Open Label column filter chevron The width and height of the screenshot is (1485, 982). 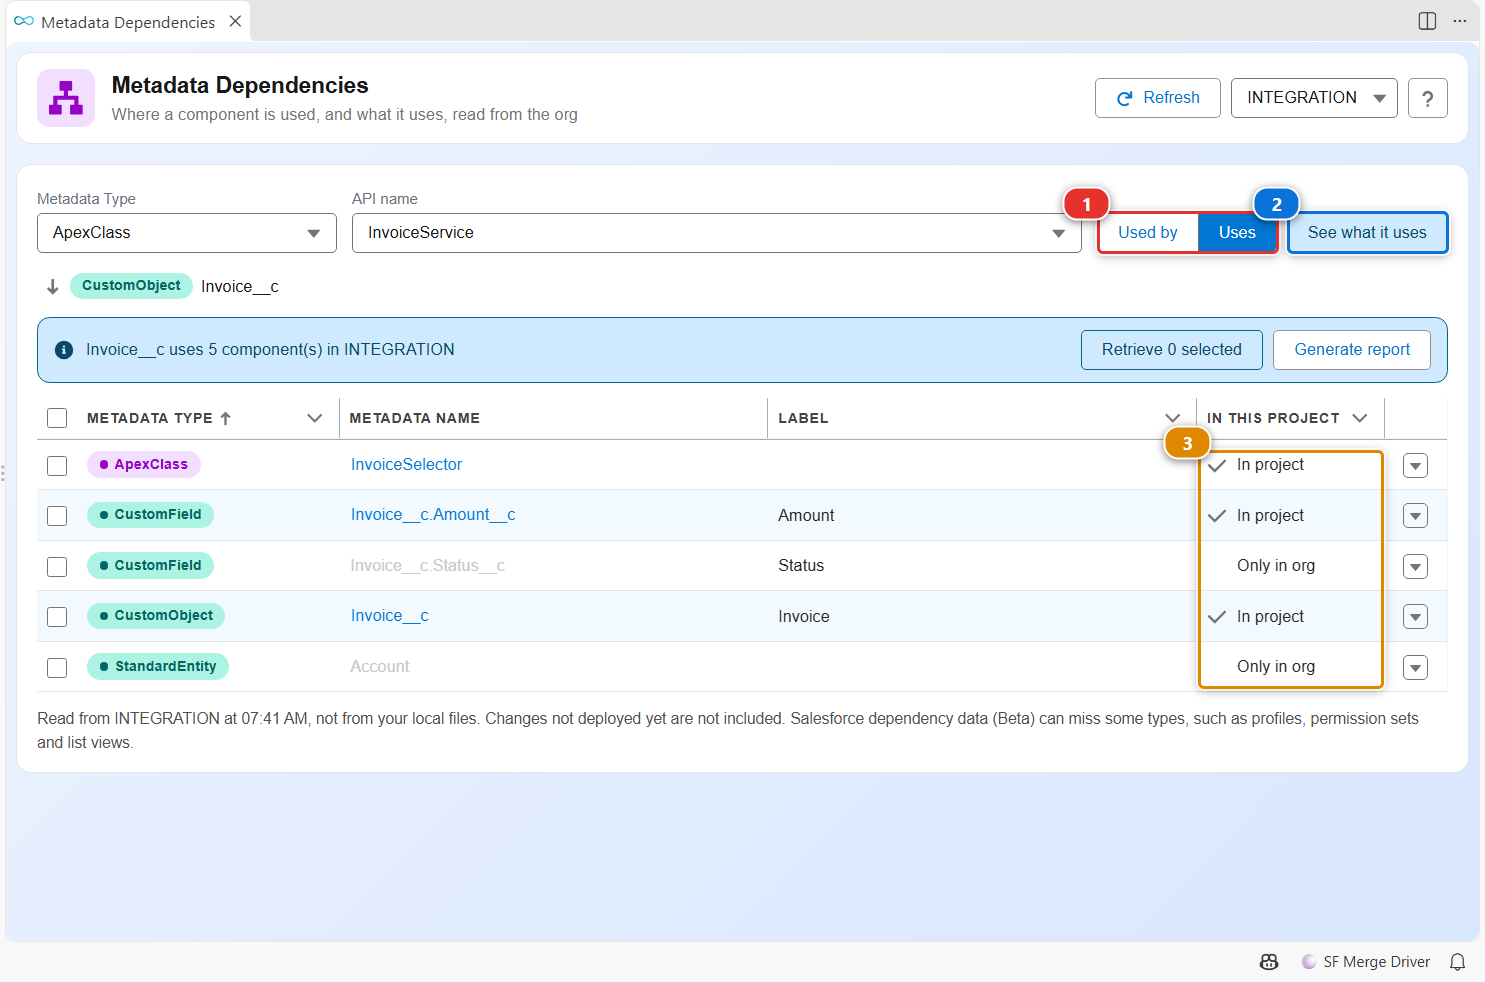coord(1173,418)
